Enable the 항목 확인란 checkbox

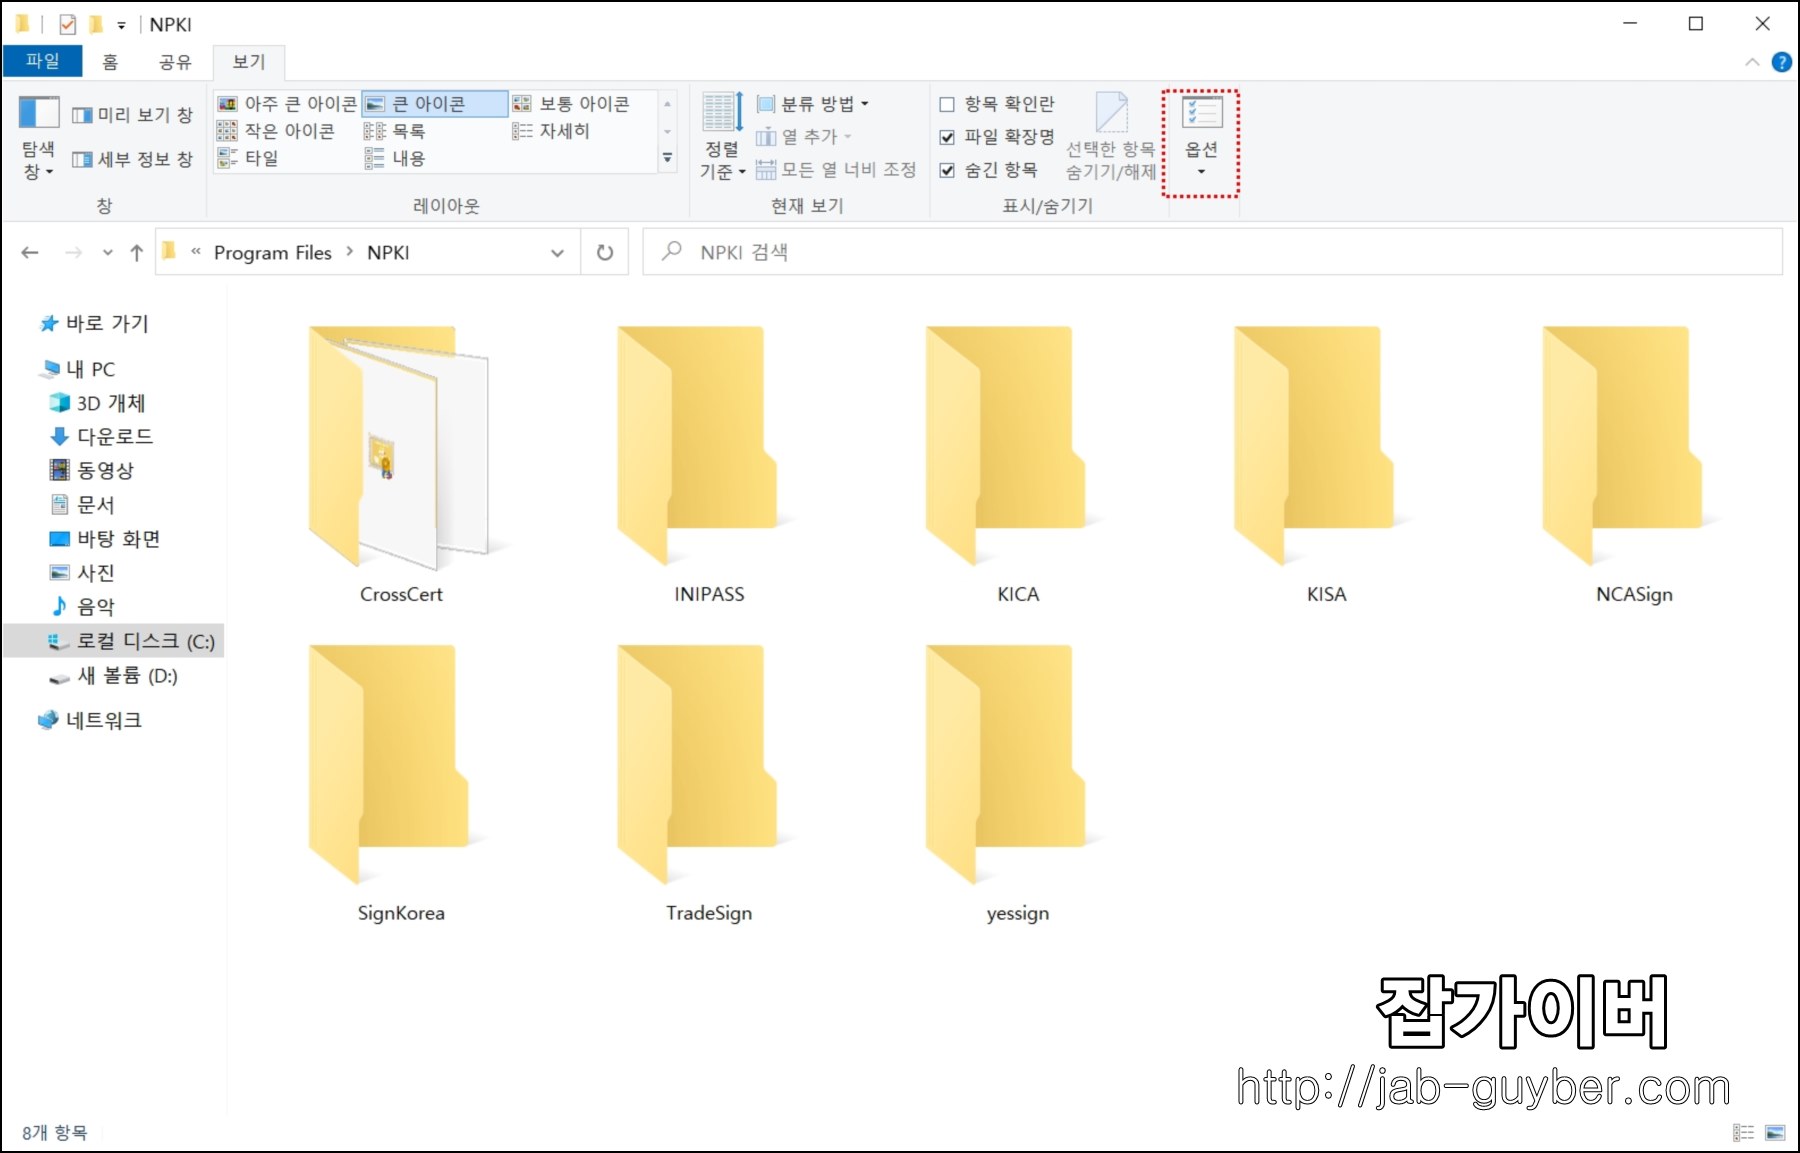(x=947, y=104)
